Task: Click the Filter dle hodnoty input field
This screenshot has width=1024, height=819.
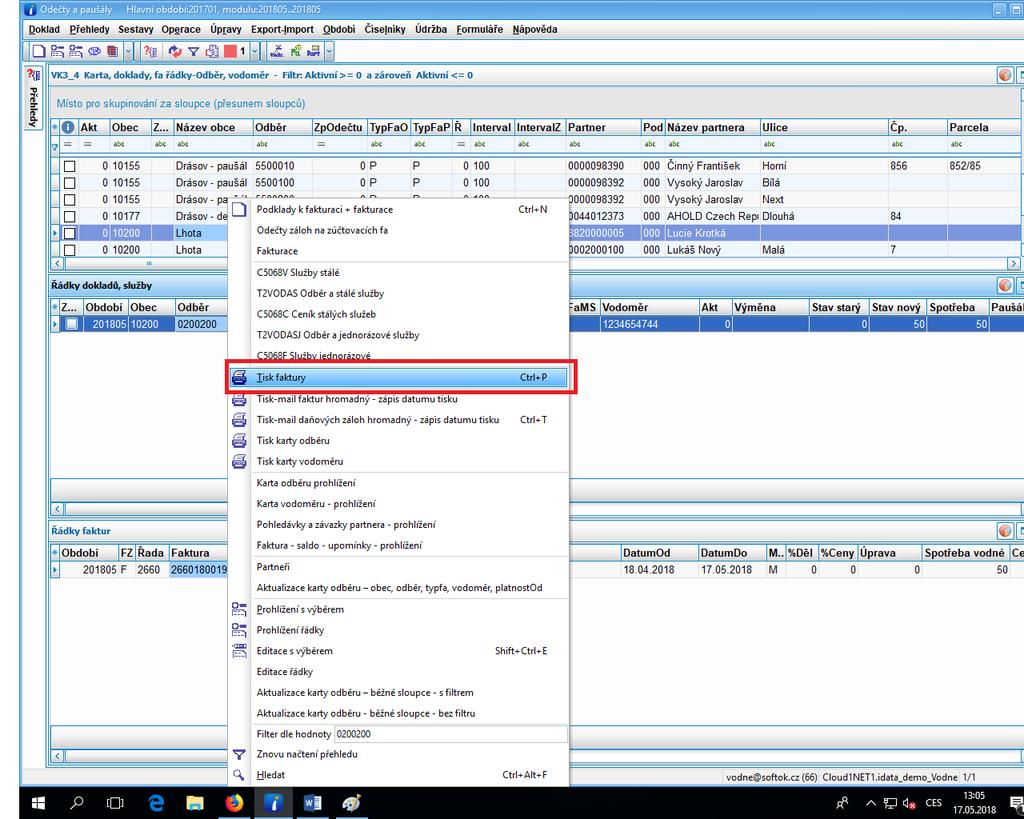Action: coord(451,734)
